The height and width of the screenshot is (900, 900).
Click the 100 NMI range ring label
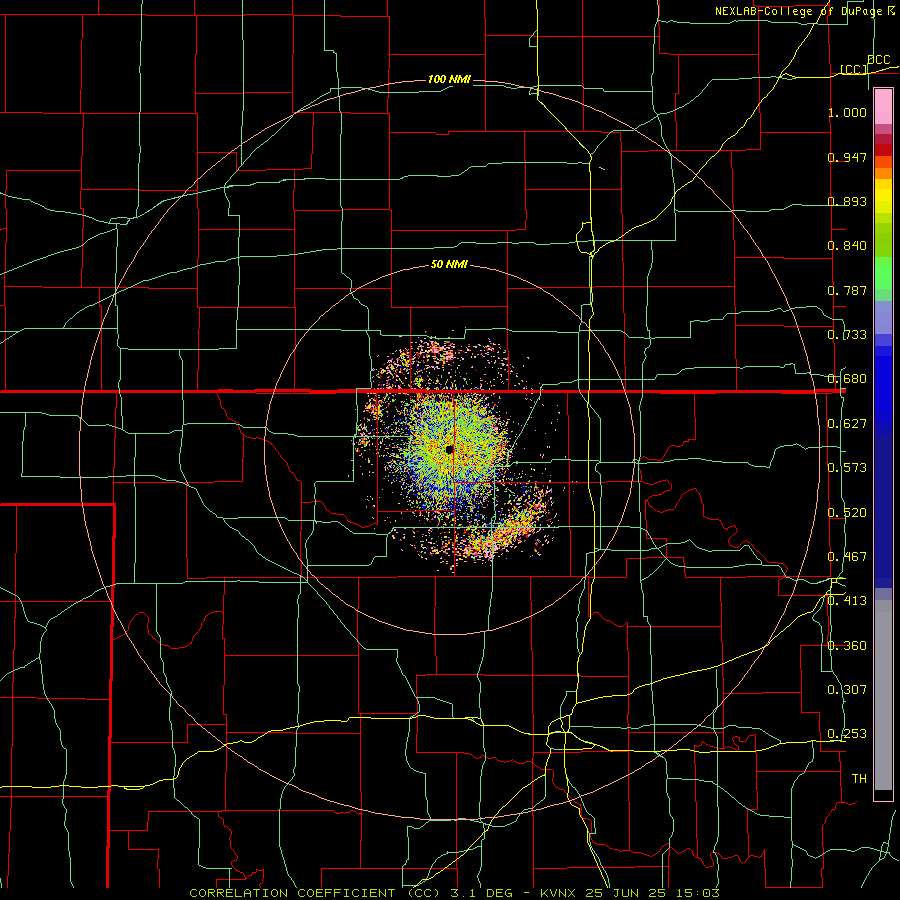(449, 79)
